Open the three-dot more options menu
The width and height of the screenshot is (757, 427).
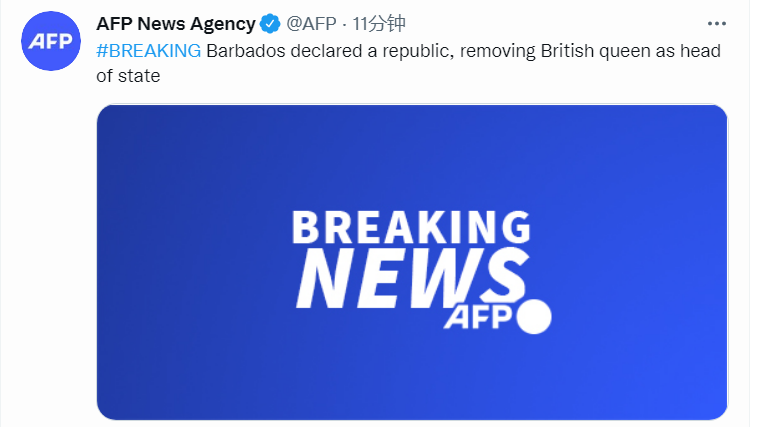point(716,24)
